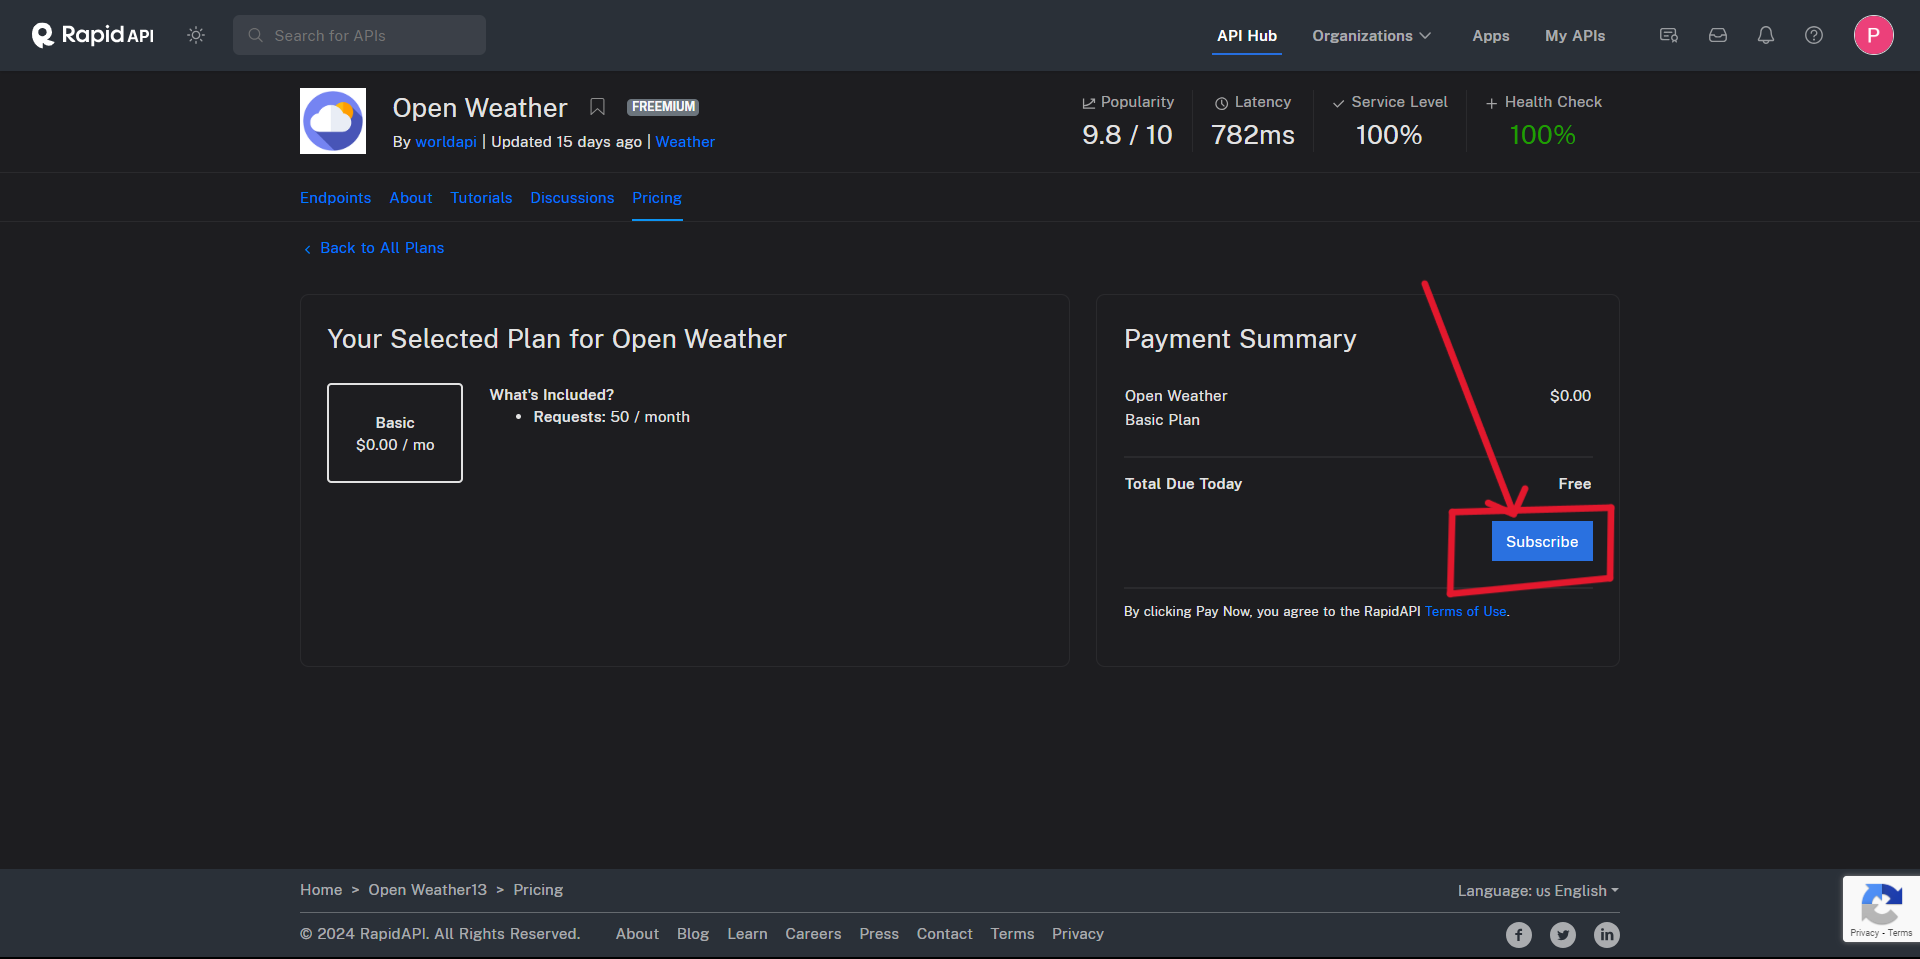Focus the Search for APIs field
Image resolution: width=1920 pixels, height=959 pixels.
pyautogui.click(x=359, y=35)
